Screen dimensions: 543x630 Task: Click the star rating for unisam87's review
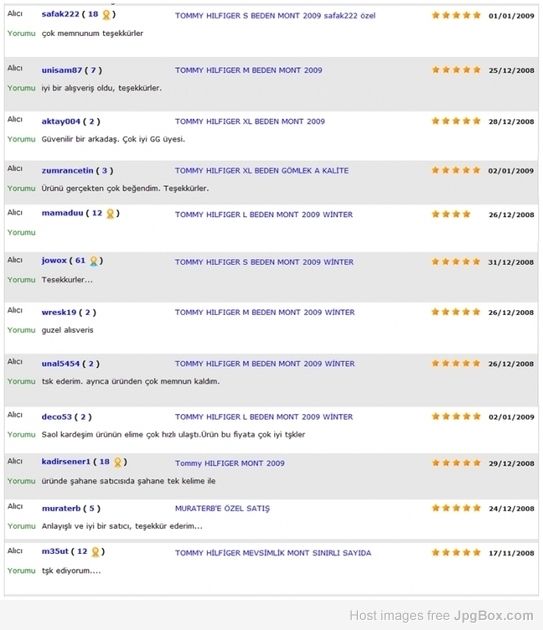[456, 70]
